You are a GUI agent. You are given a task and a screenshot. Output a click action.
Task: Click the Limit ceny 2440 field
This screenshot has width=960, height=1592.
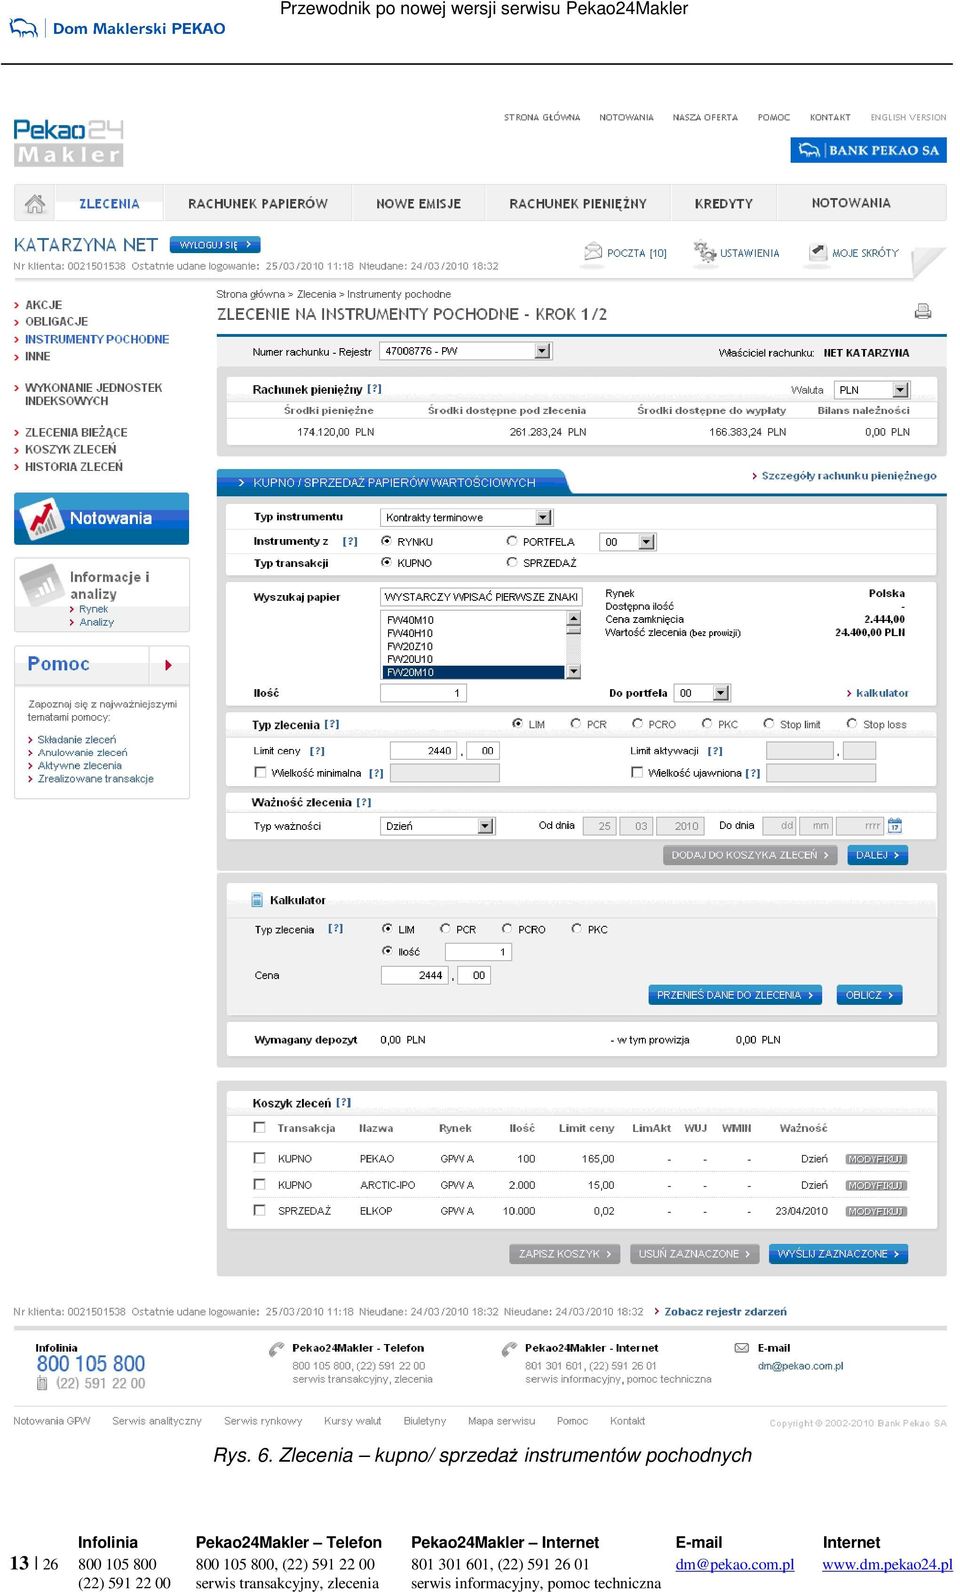(423, 750)
